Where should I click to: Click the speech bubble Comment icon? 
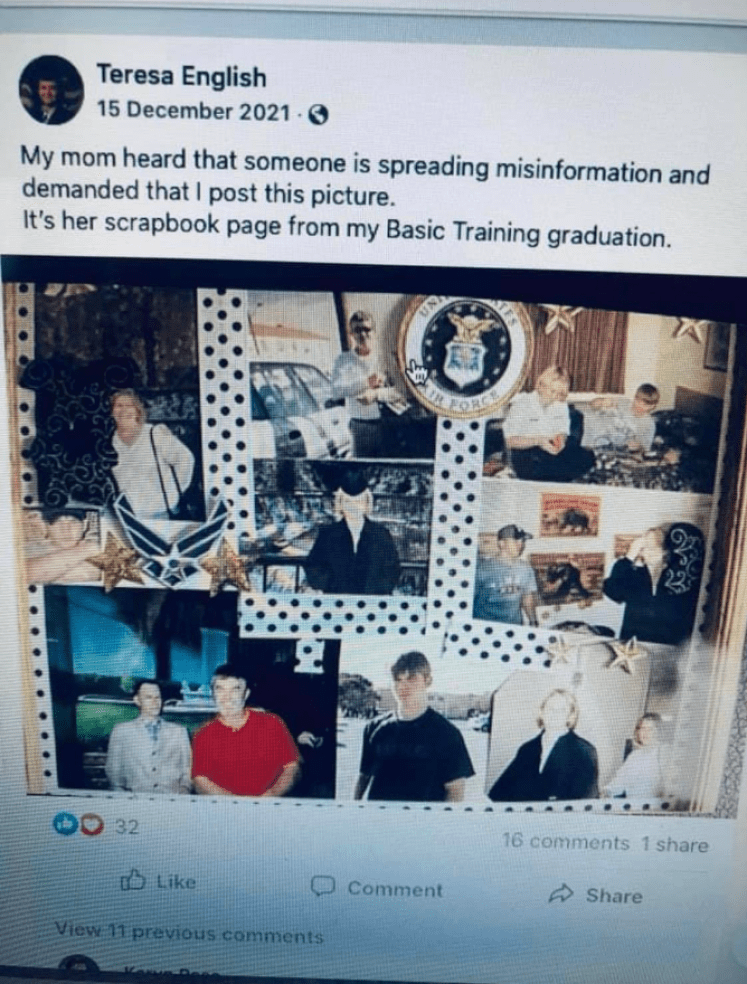click(x=323, y=885)
